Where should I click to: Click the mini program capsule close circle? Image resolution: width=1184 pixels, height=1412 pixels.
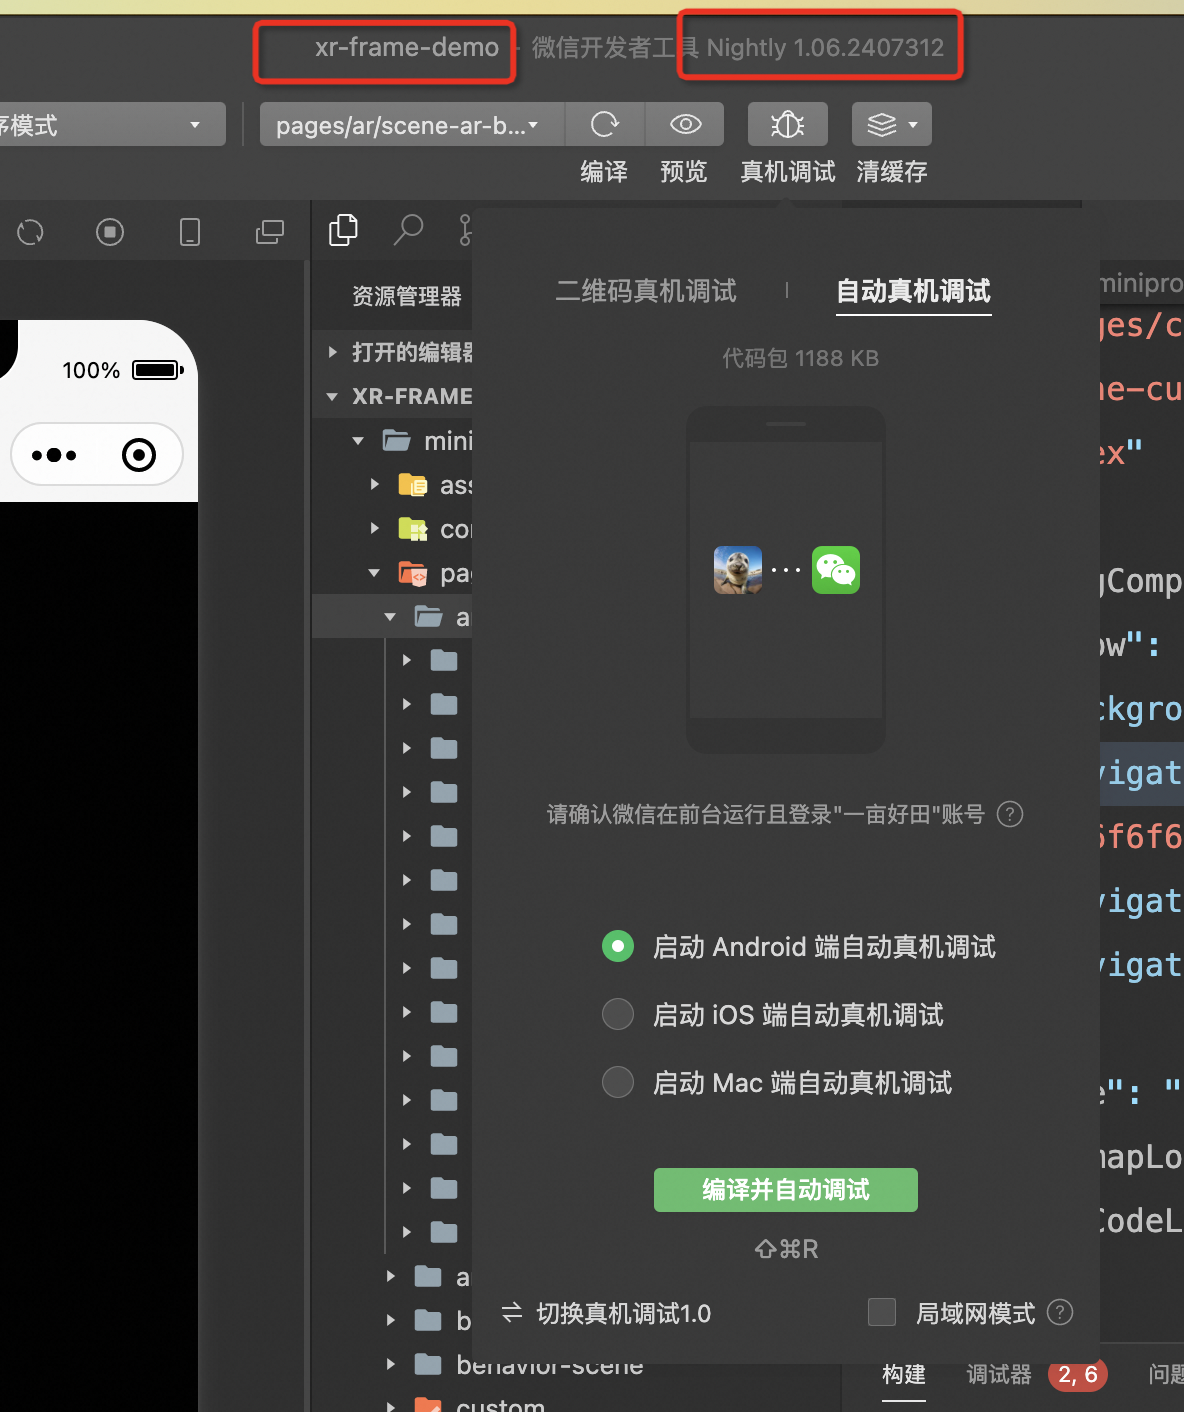(139, 455)
